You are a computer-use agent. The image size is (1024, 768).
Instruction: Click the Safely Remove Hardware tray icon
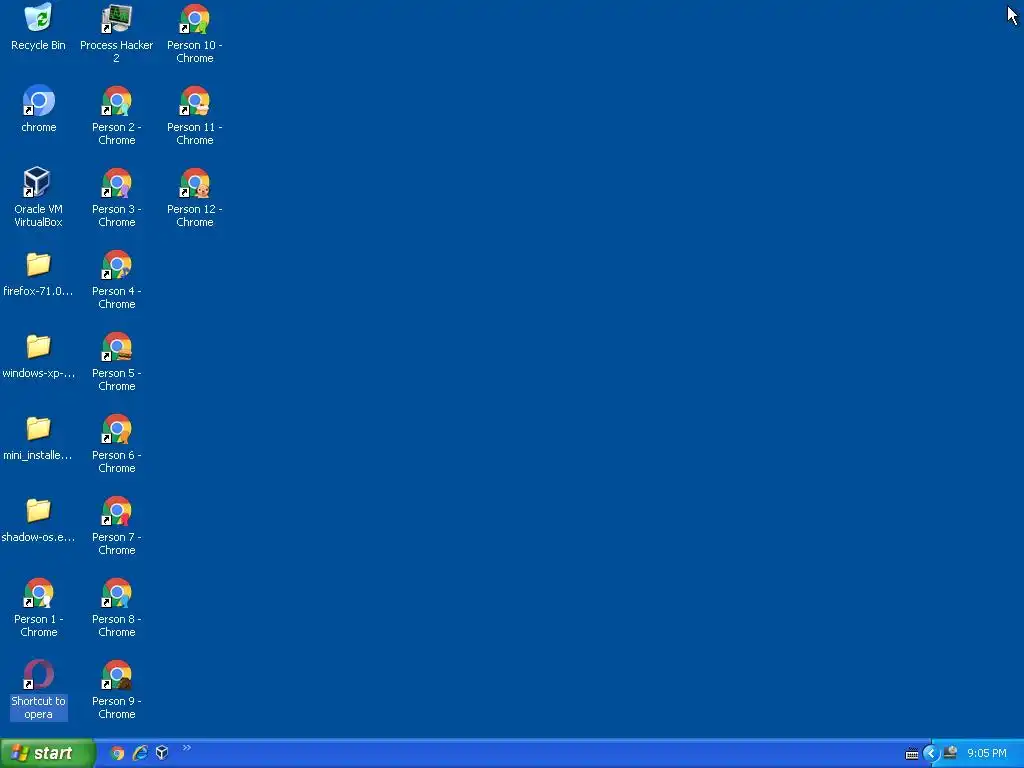[x=950, y=753]
